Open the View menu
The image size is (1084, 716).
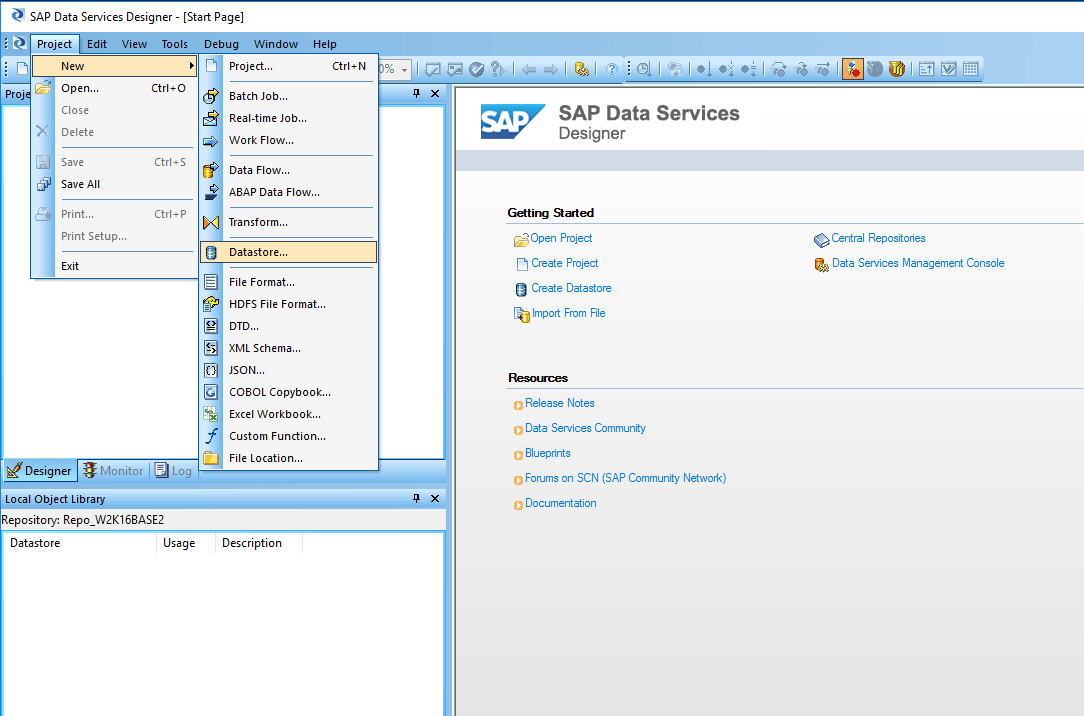click(x=134, y=44)
